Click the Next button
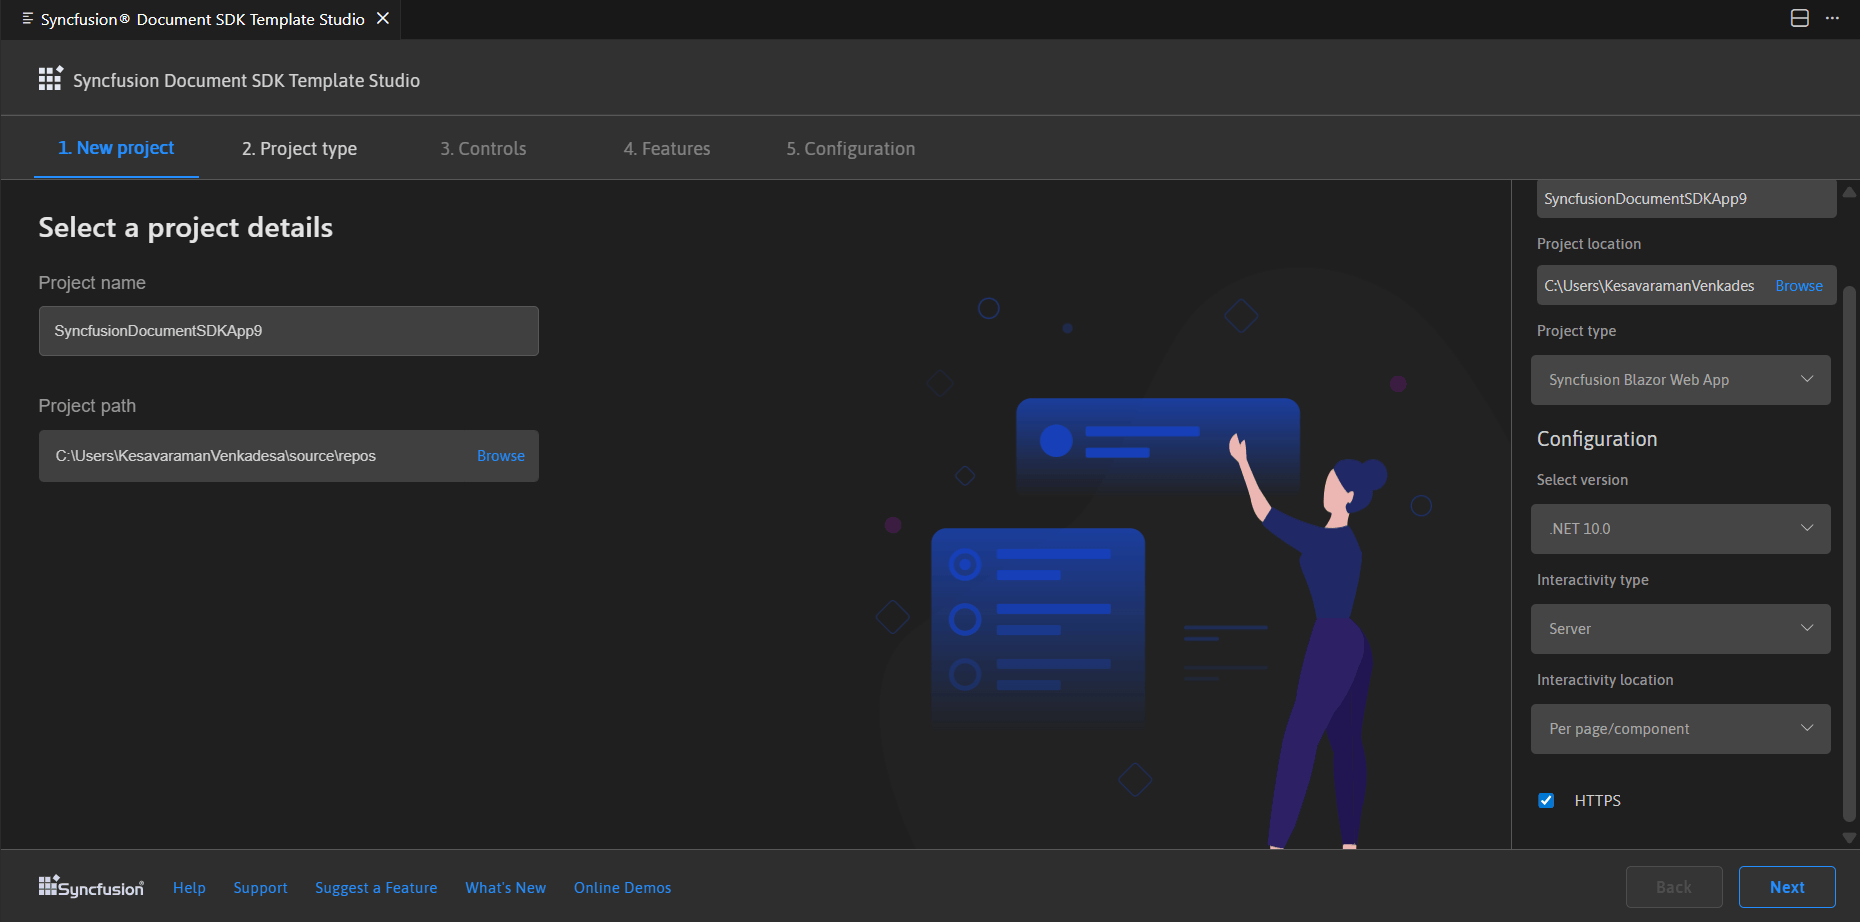 tap(1786, 887)
